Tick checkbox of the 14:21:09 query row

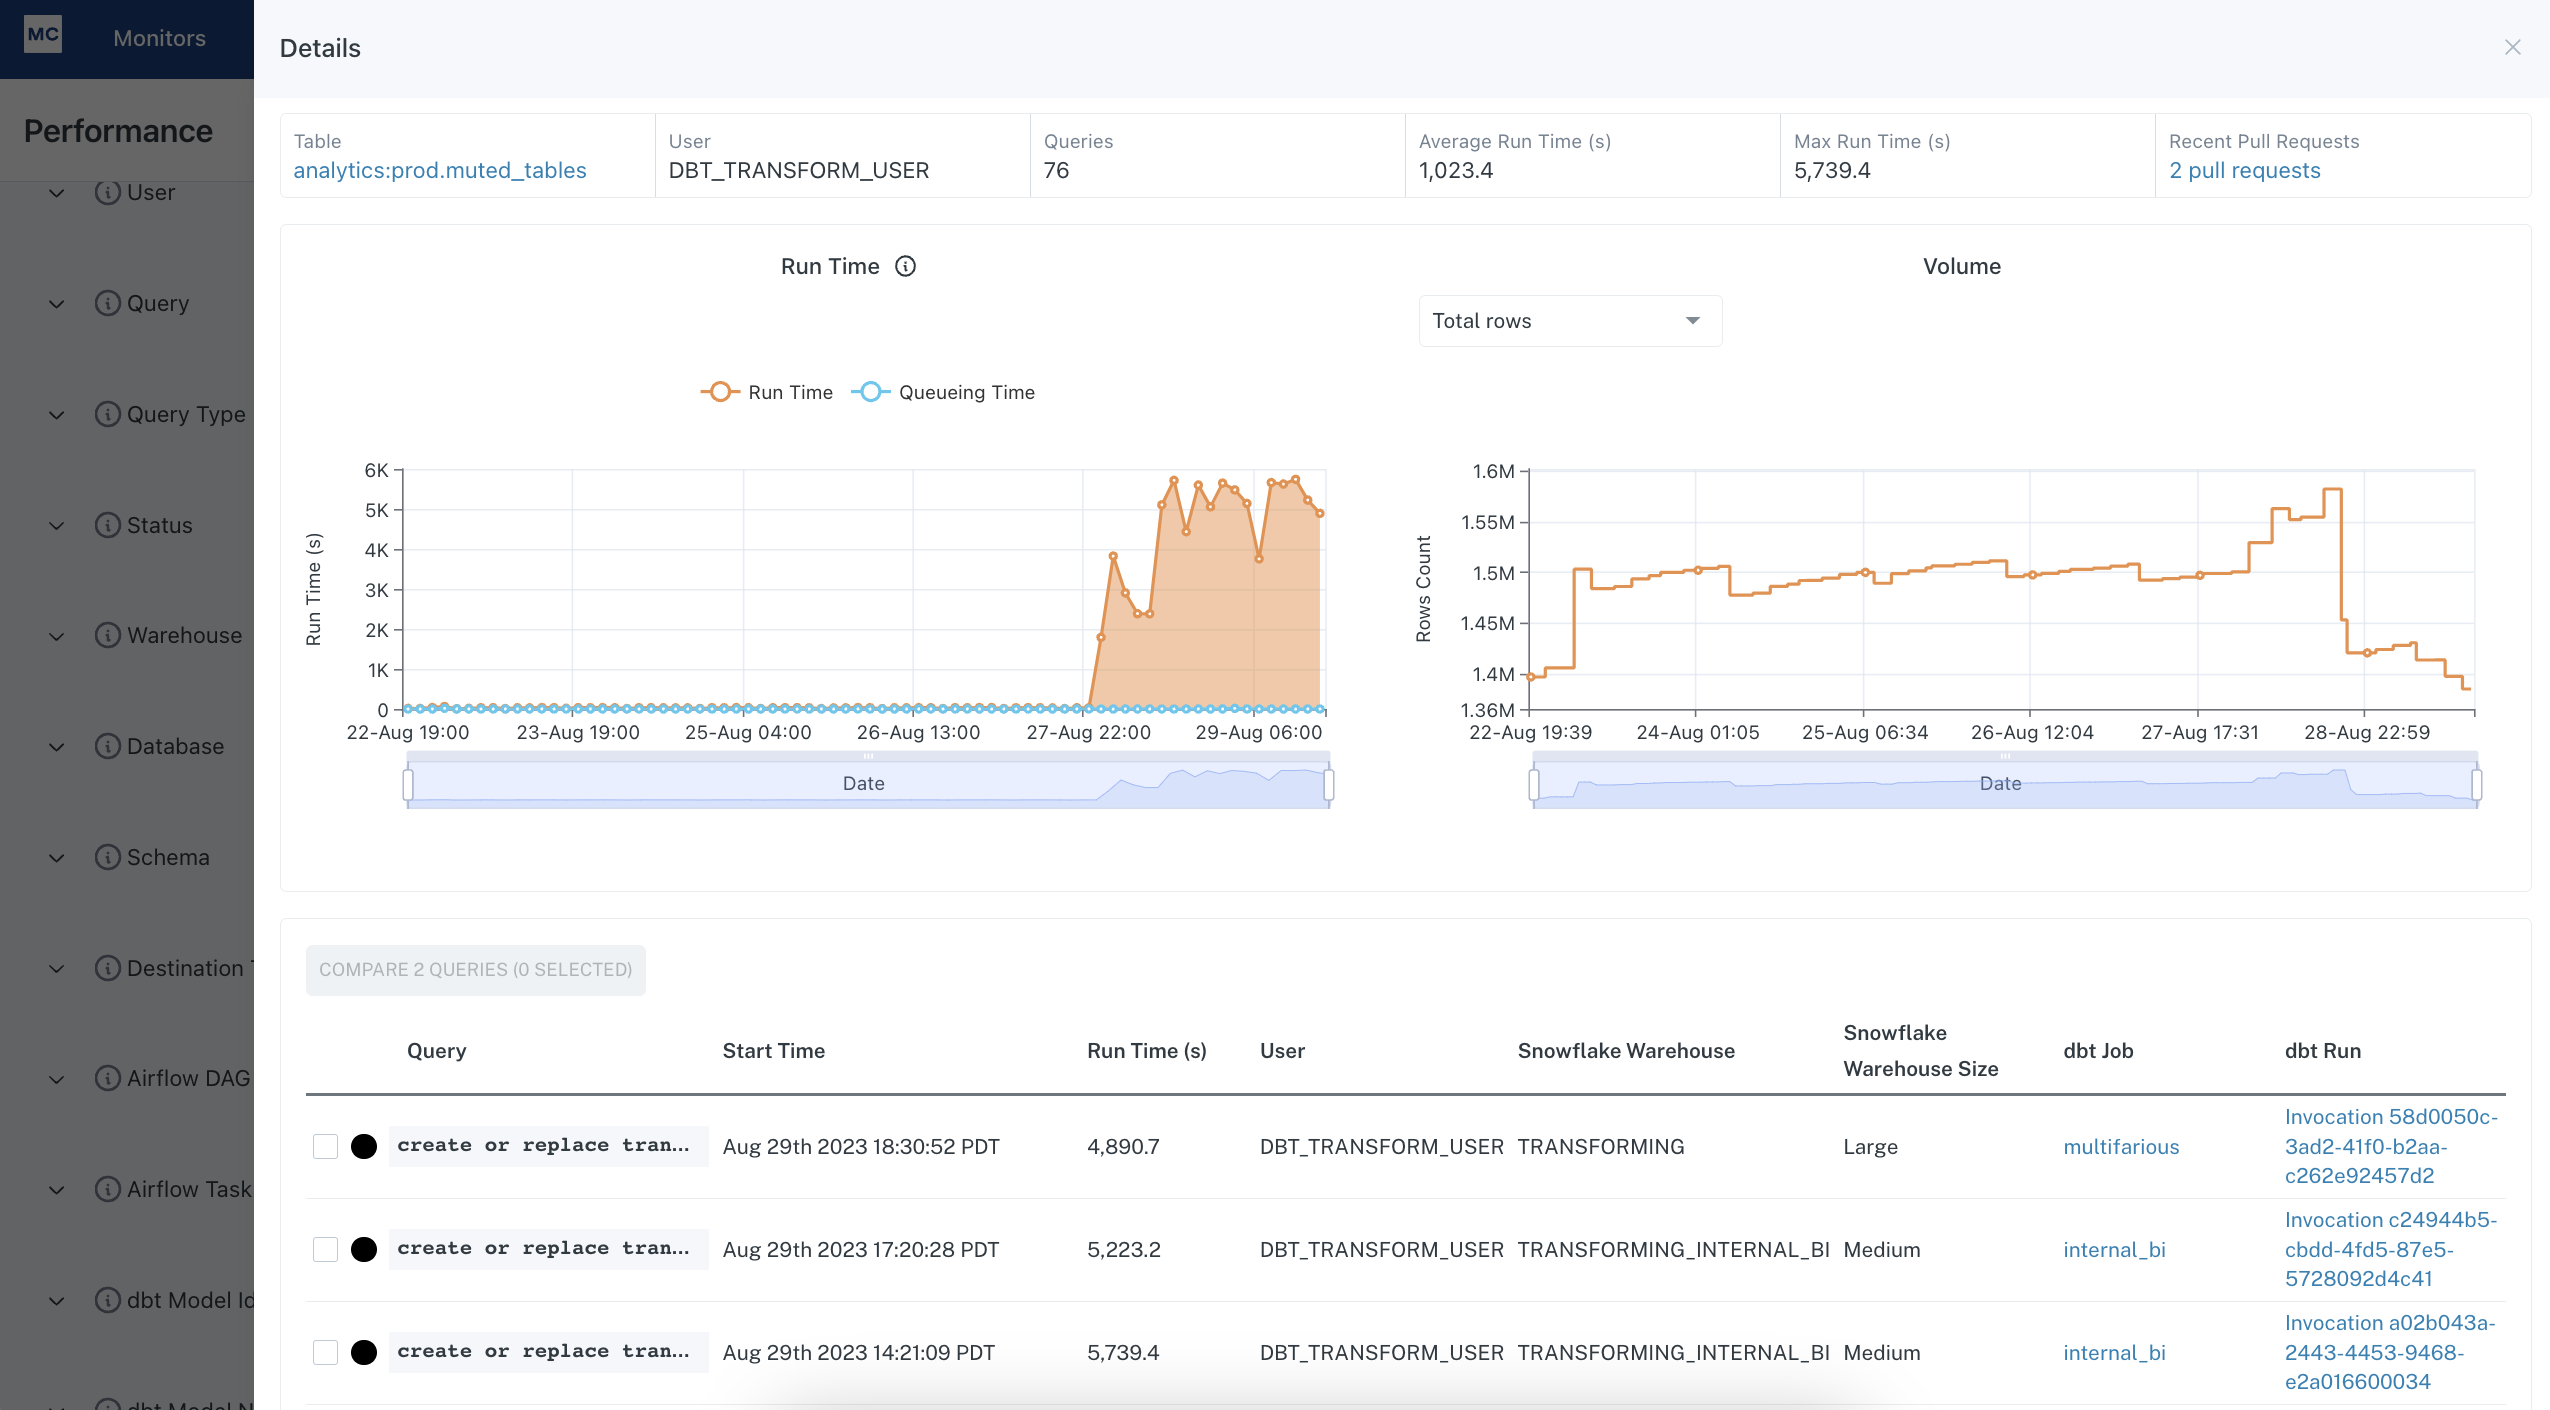325,1352
